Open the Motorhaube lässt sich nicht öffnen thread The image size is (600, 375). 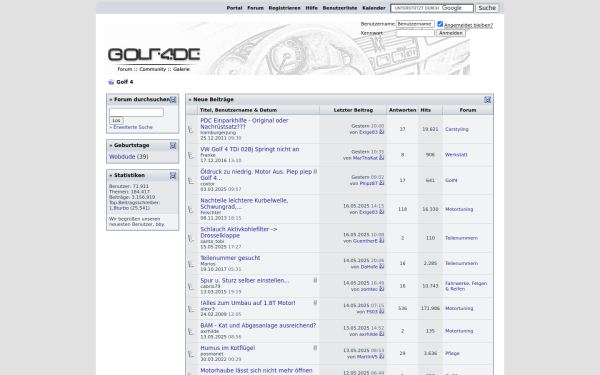pos(256,370)
